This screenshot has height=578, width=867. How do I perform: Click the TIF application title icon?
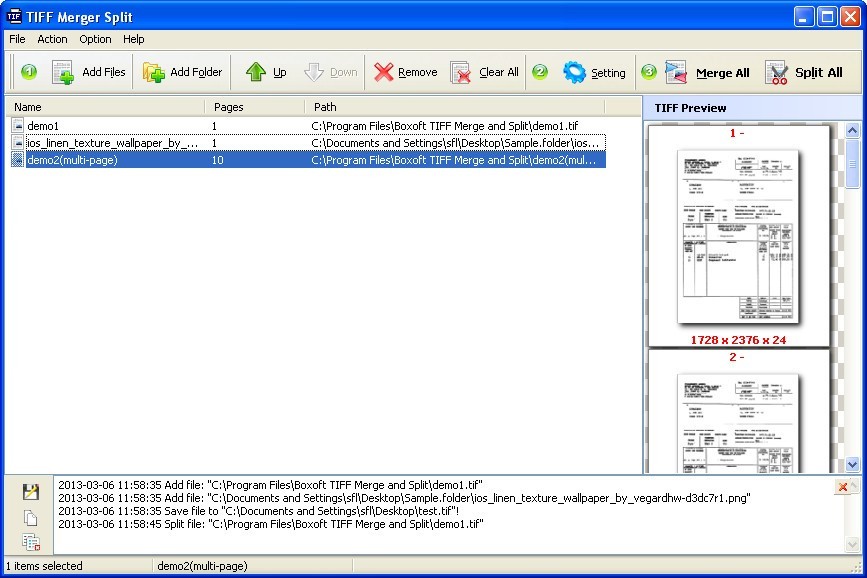[x=14, y=17]
